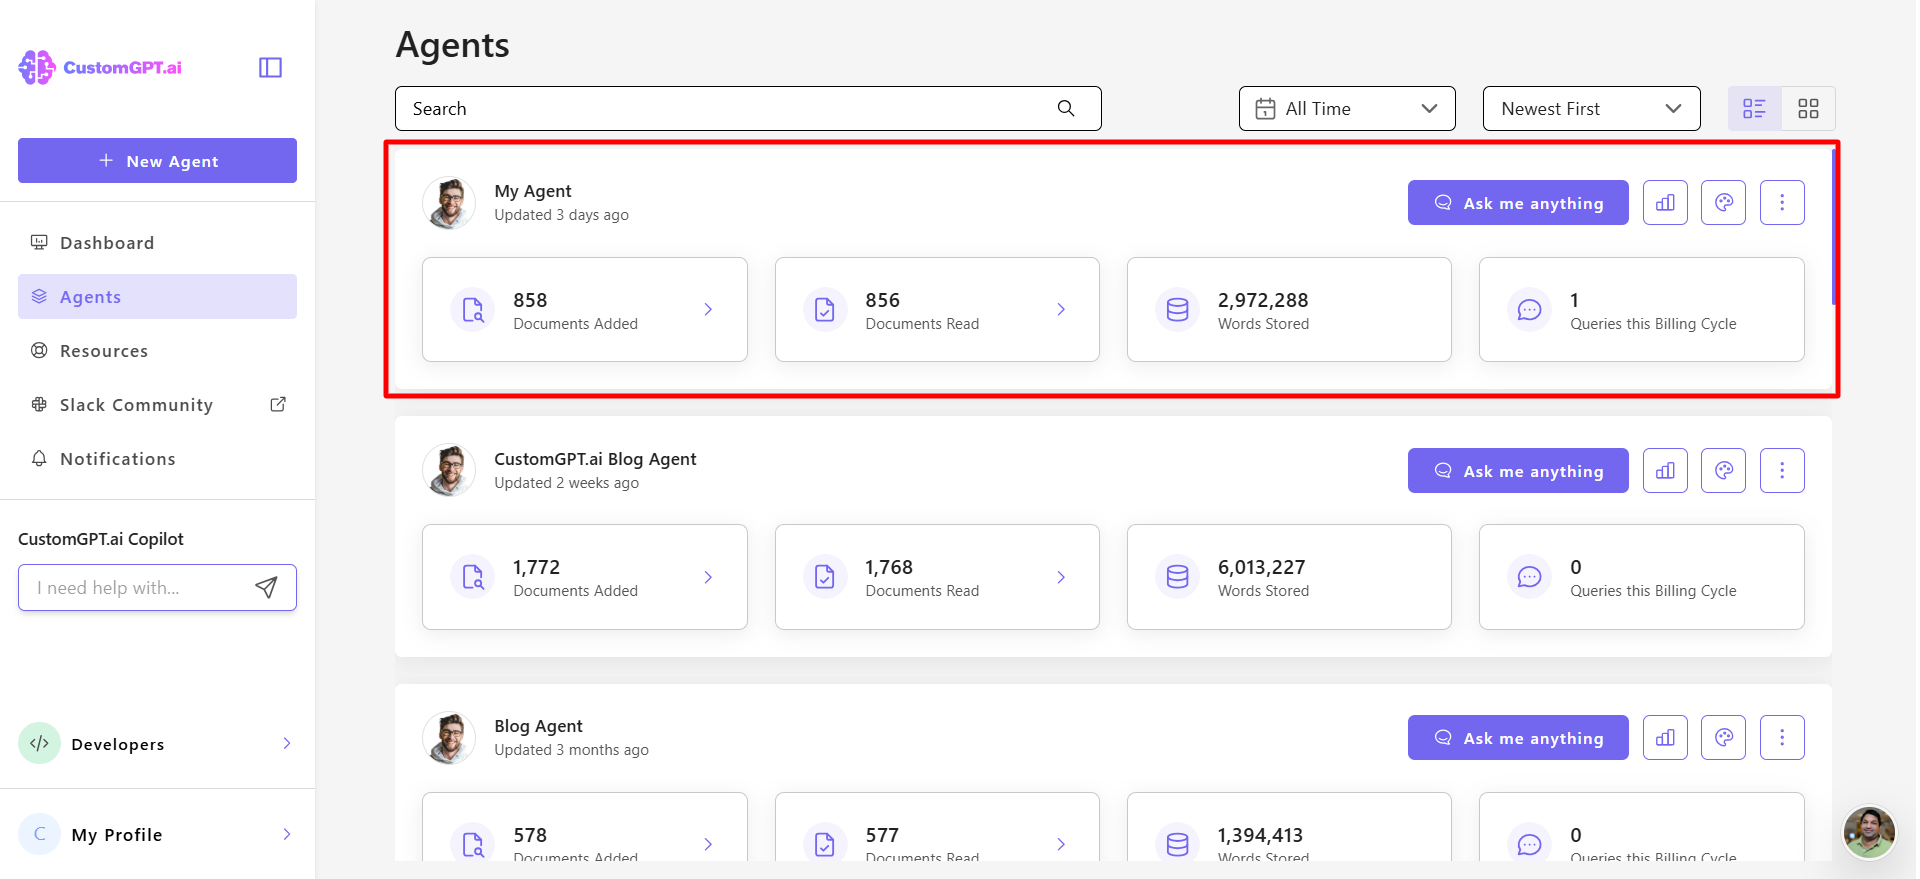Open Slack Community link in sidebar

[157, 405]
